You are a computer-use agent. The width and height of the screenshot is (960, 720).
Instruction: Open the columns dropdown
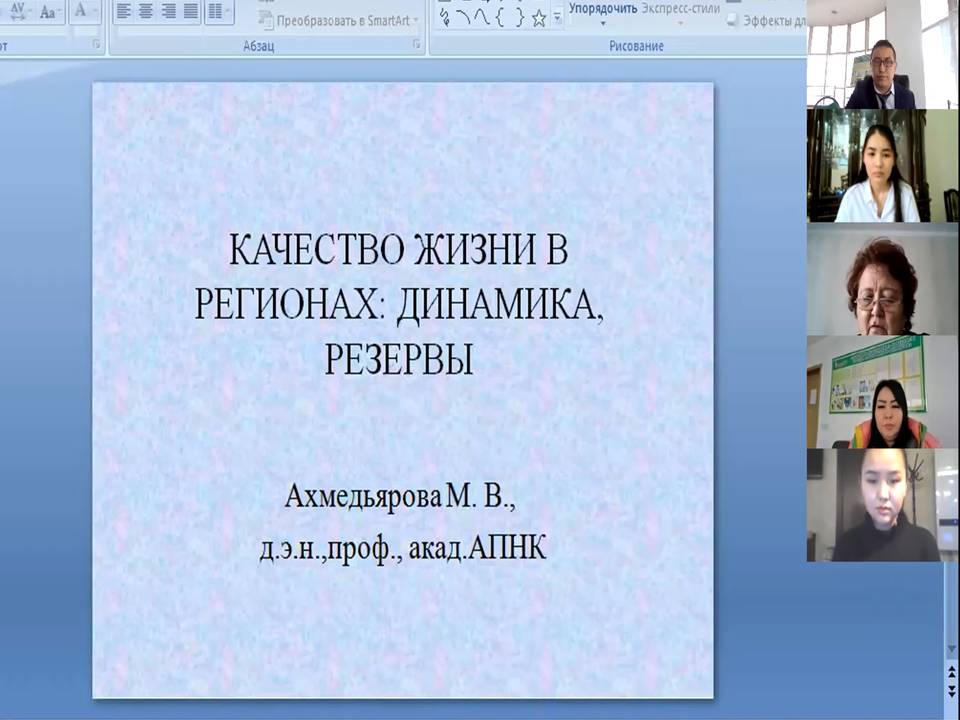click(219, 12)
